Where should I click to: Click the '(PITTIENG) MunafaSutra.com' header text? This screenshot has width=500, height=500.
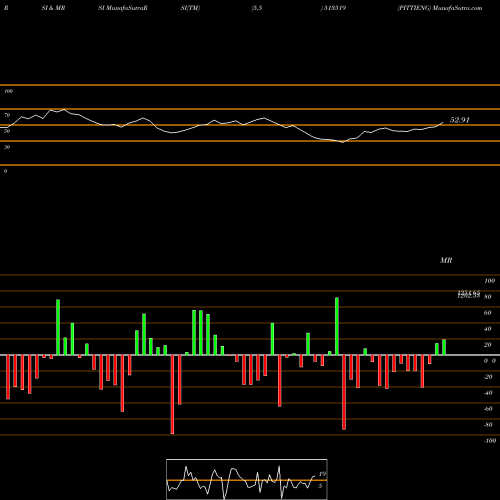pyautogui.click(x=440, y=8)
